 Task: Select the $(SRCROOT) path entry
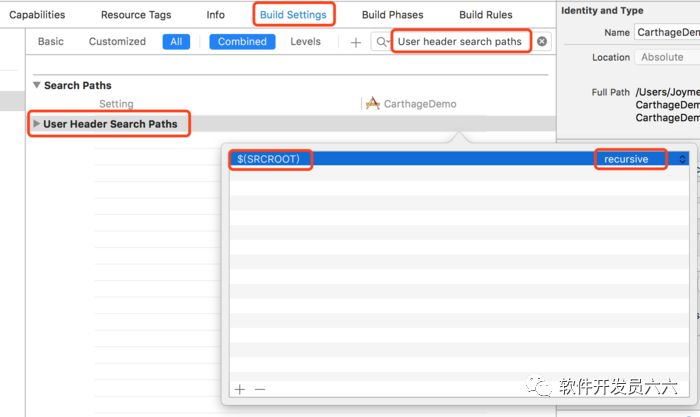268,159
